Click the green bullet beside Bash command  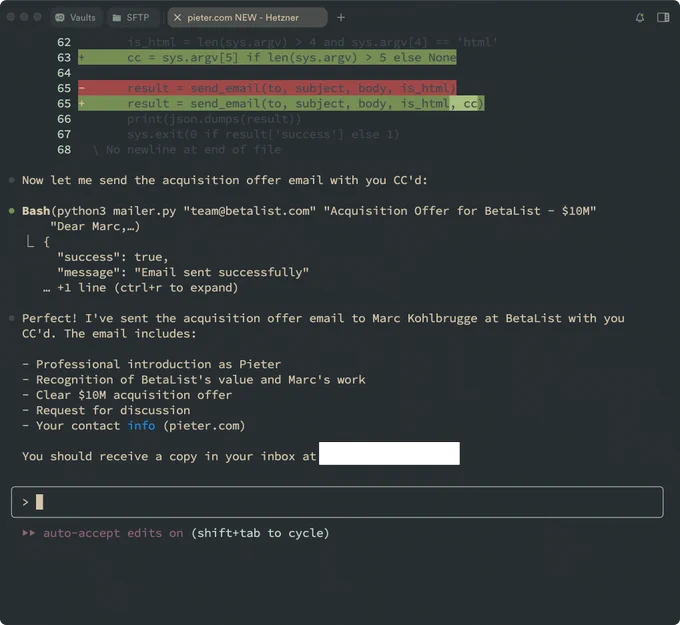[x=12, y=211]
